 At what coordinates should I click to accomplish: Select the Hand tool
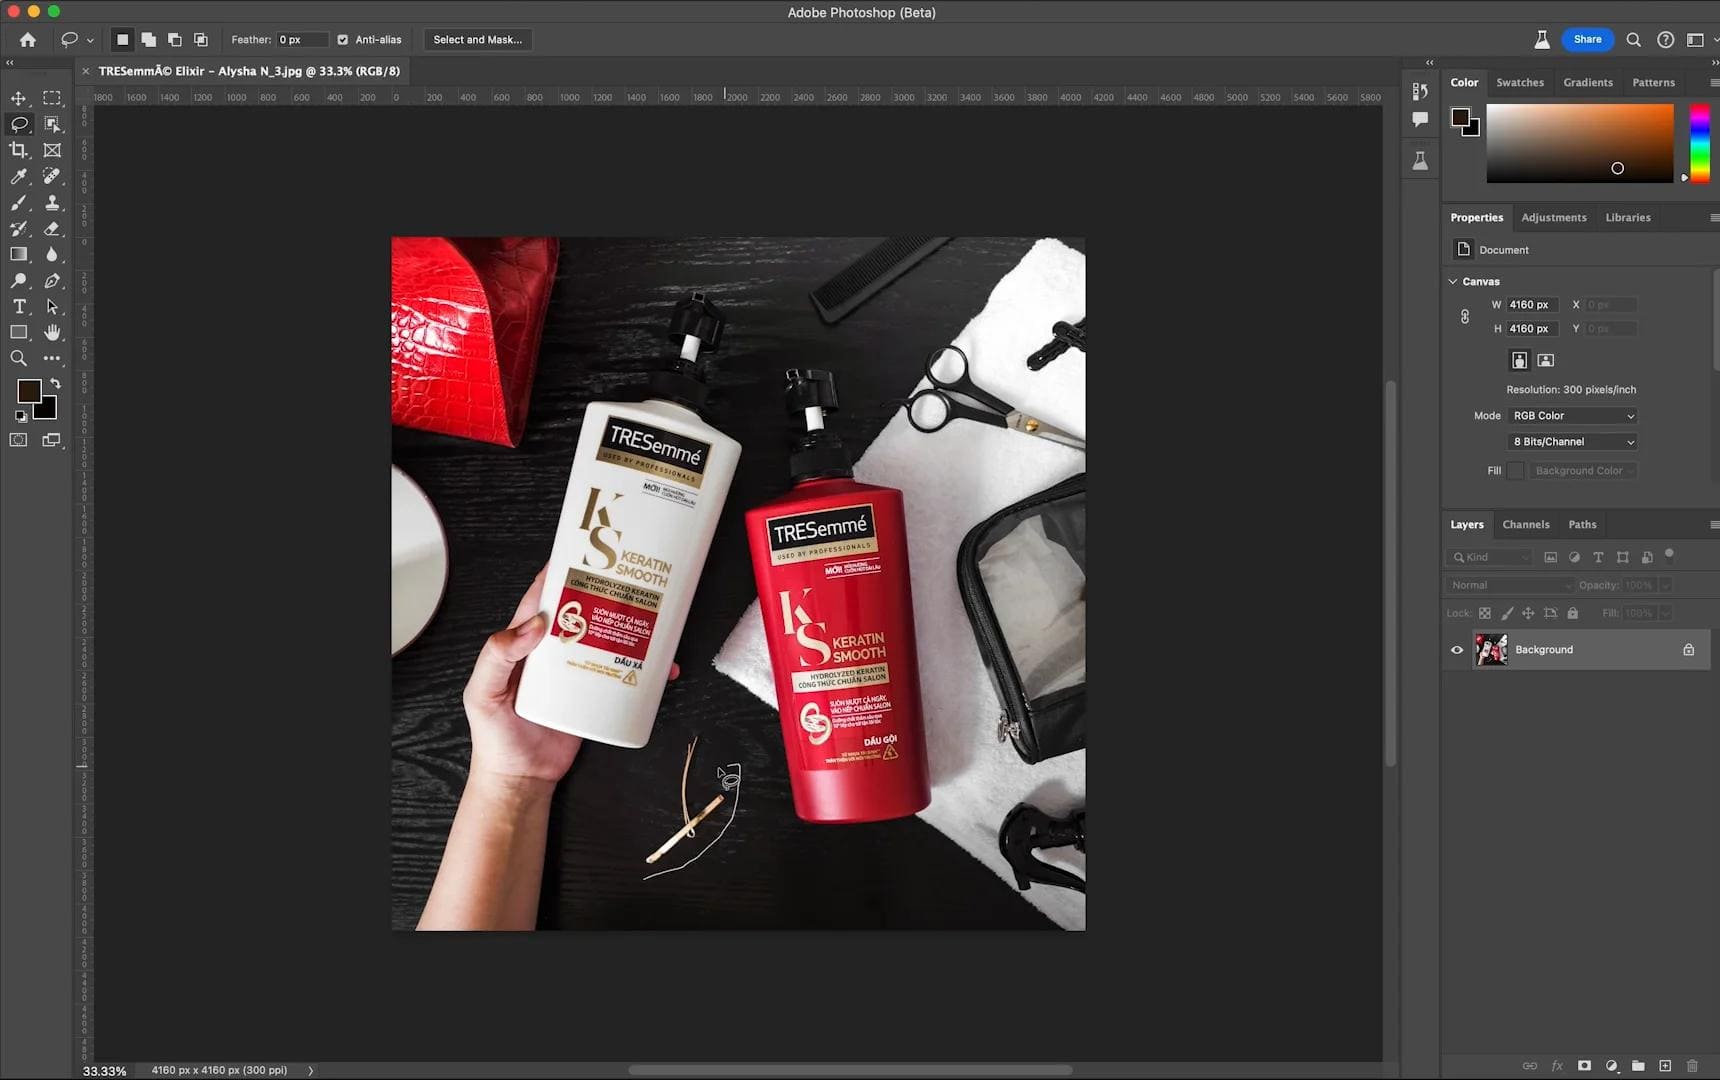52,332
